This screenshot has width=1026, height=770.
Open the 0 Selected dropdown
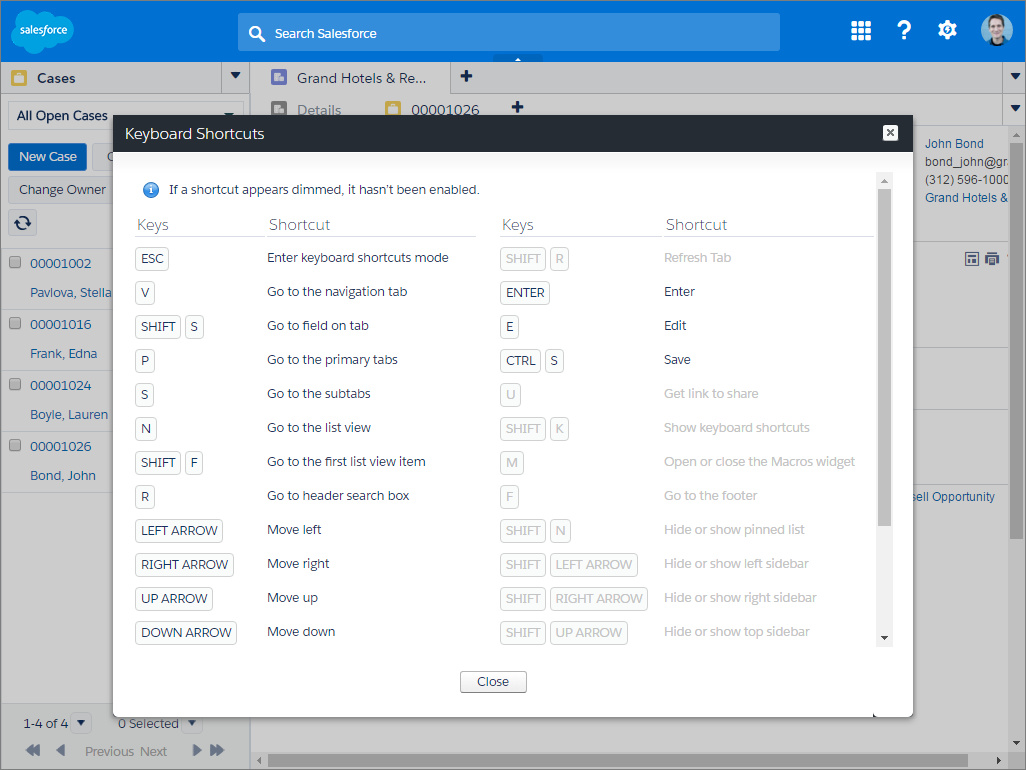tap(192, 723)
